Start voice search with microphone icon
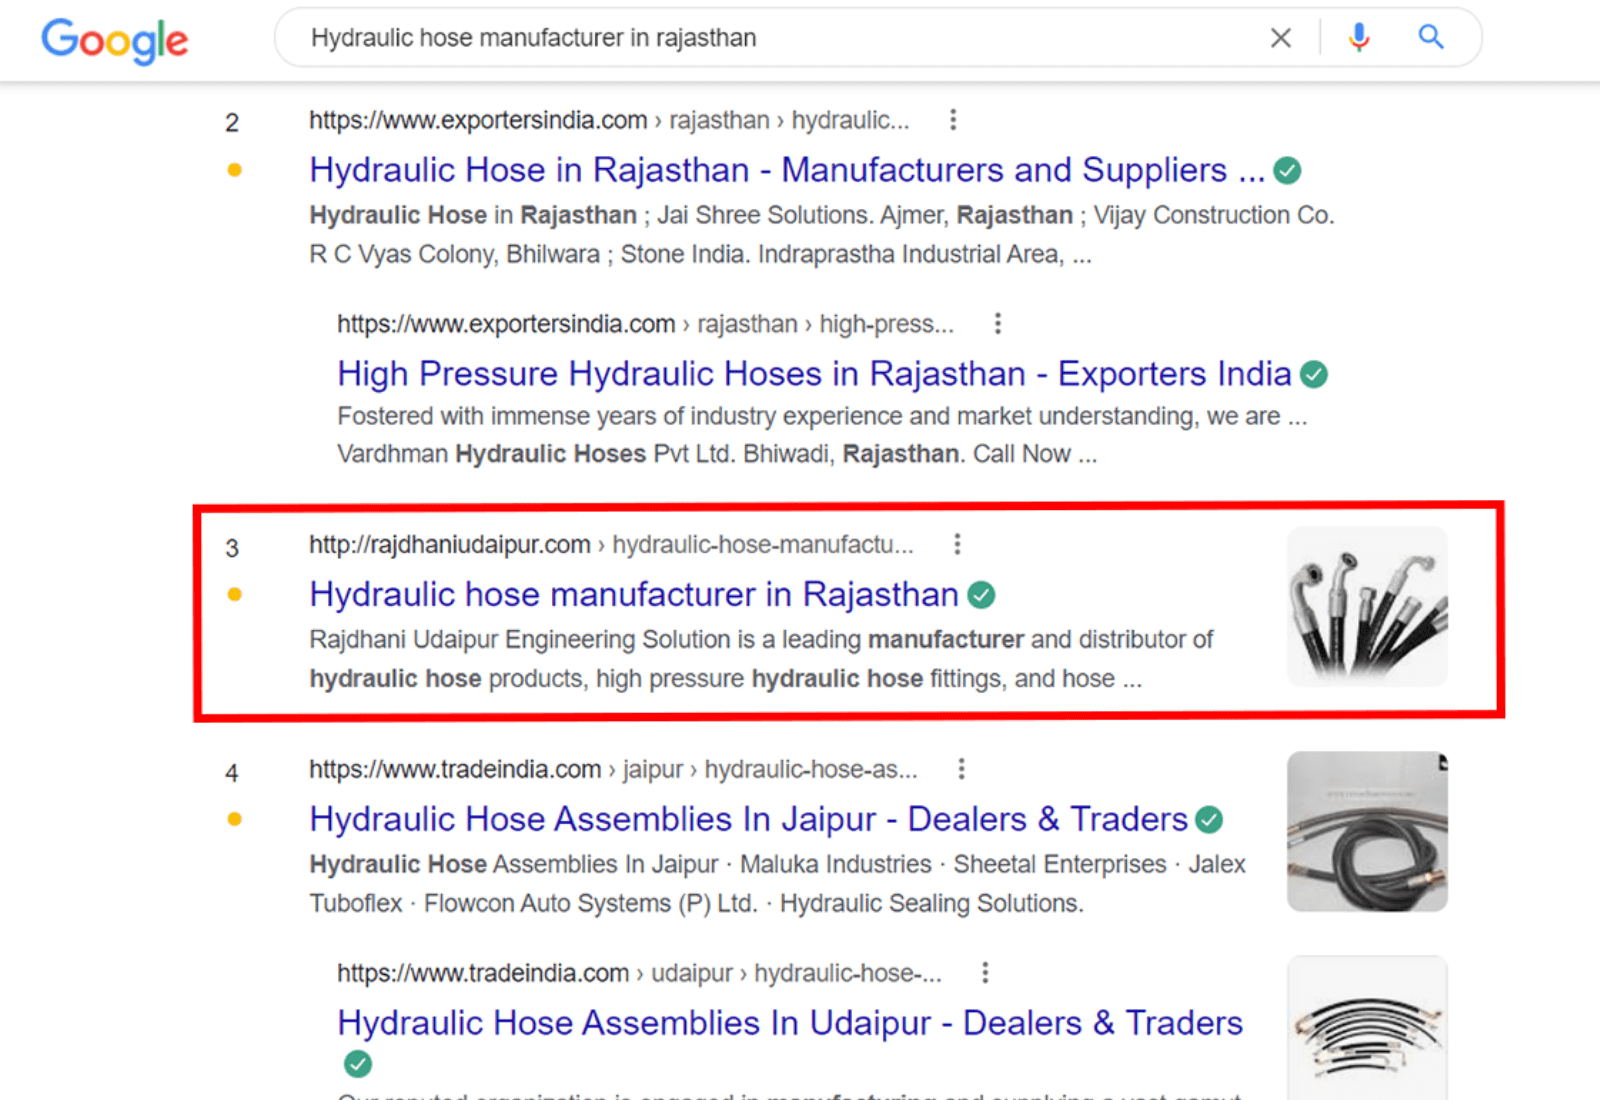The width and height of the screenshot is (1600, 1100). click(1358, 38)
